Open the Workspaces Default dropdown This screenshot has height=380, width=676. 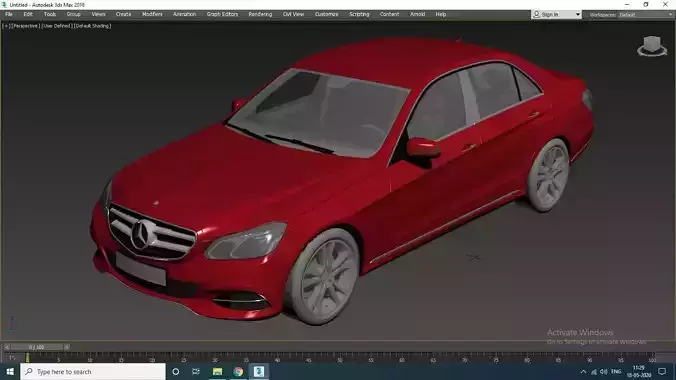tap(645, 15)
